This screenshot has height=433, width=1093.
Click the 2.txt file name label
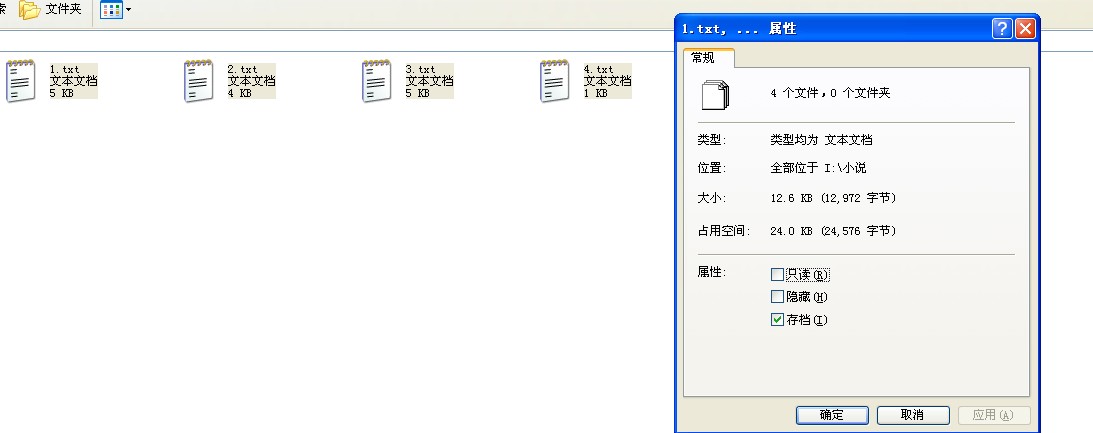[x=243, y=69]
